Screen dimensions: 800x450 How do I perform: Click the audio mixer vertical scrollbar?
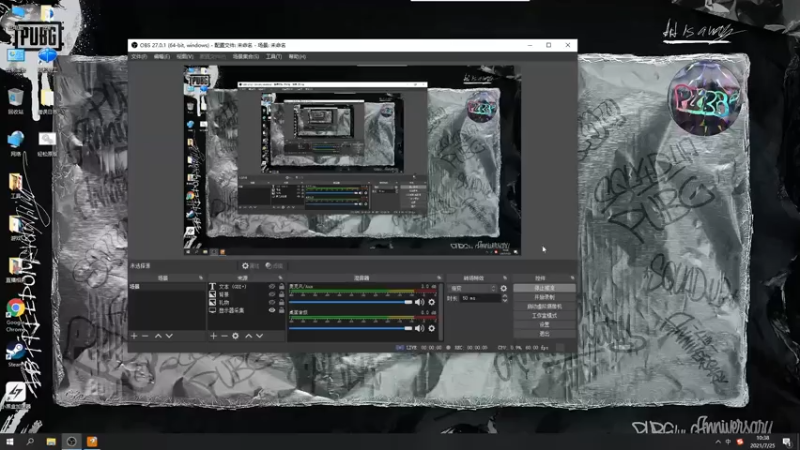(x=440, y=311)
